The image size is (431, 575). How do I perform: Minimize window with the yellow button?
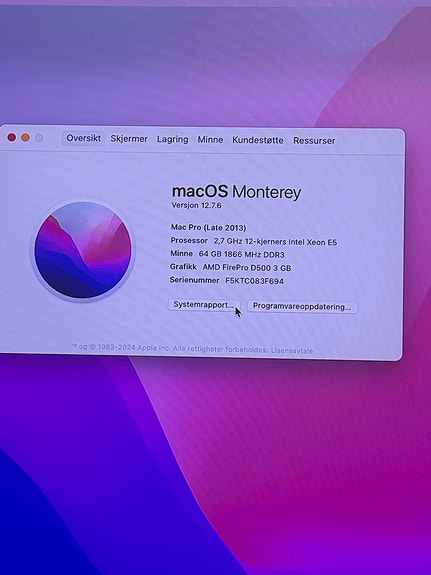tap(25, 138)
